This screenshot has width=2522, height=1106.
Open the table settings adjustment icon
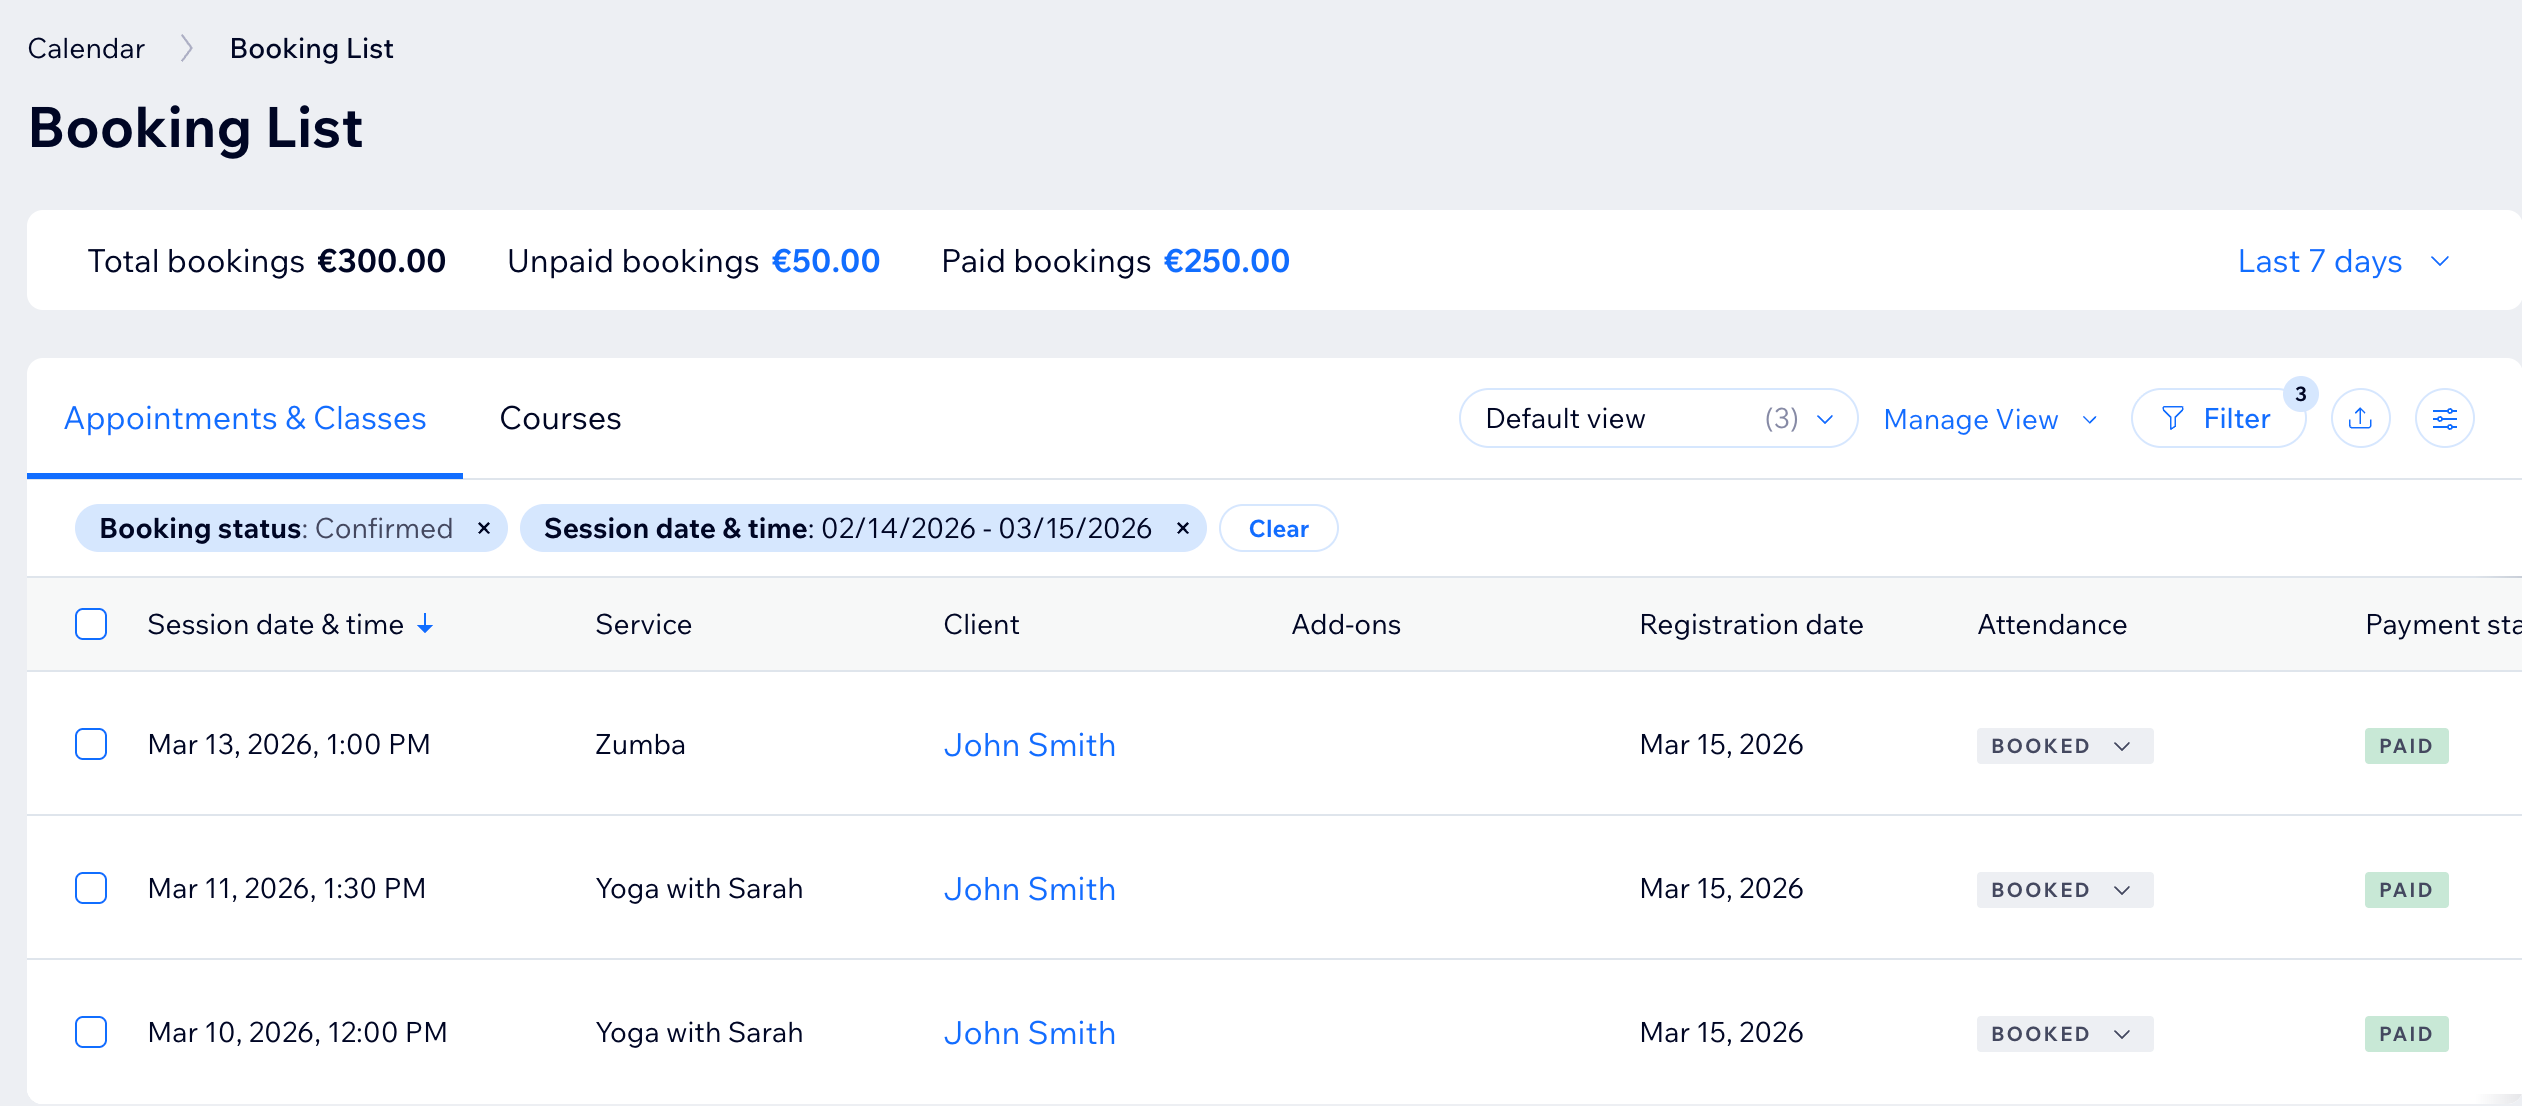click(x=2445, y=418)
